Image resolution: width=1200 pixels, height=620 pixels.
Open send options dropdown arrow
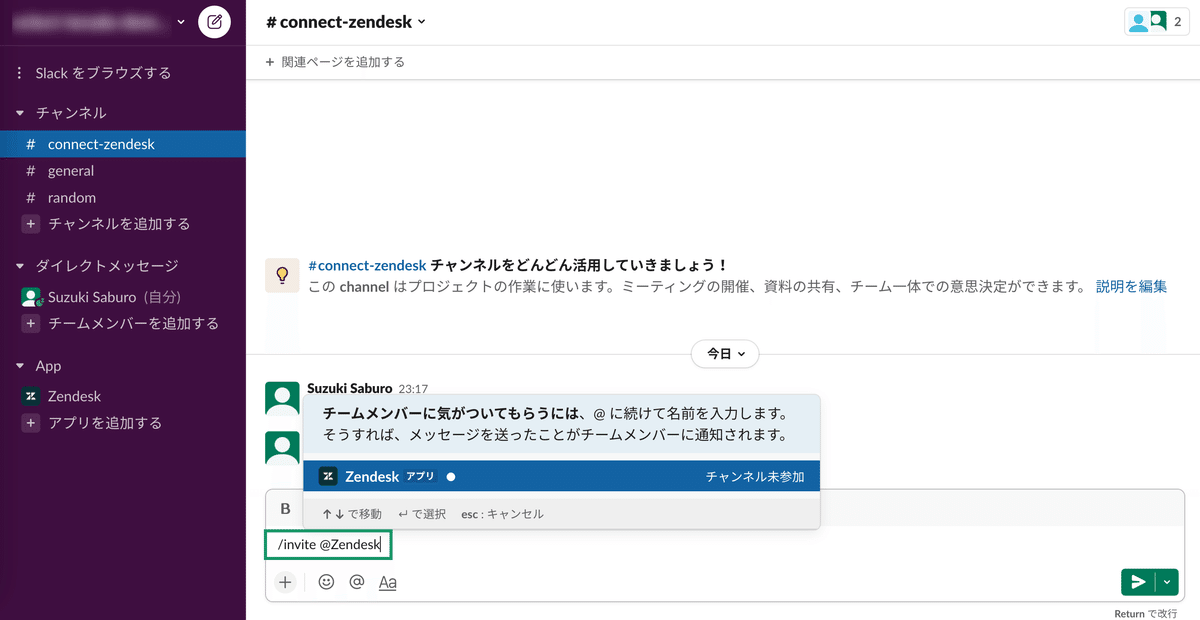pos(1167,582)
